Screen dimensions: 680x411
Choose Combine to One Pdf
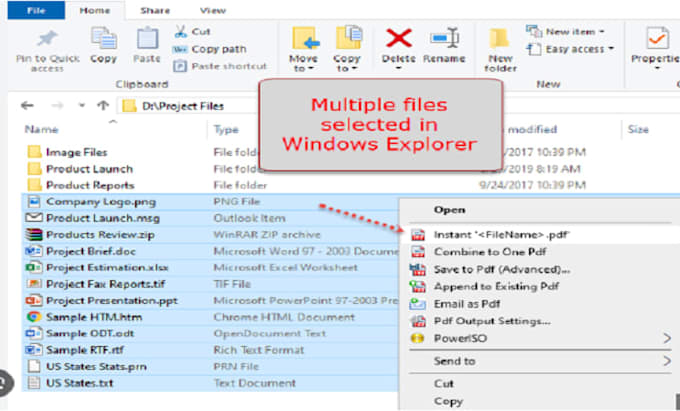[x=490, y=252]
